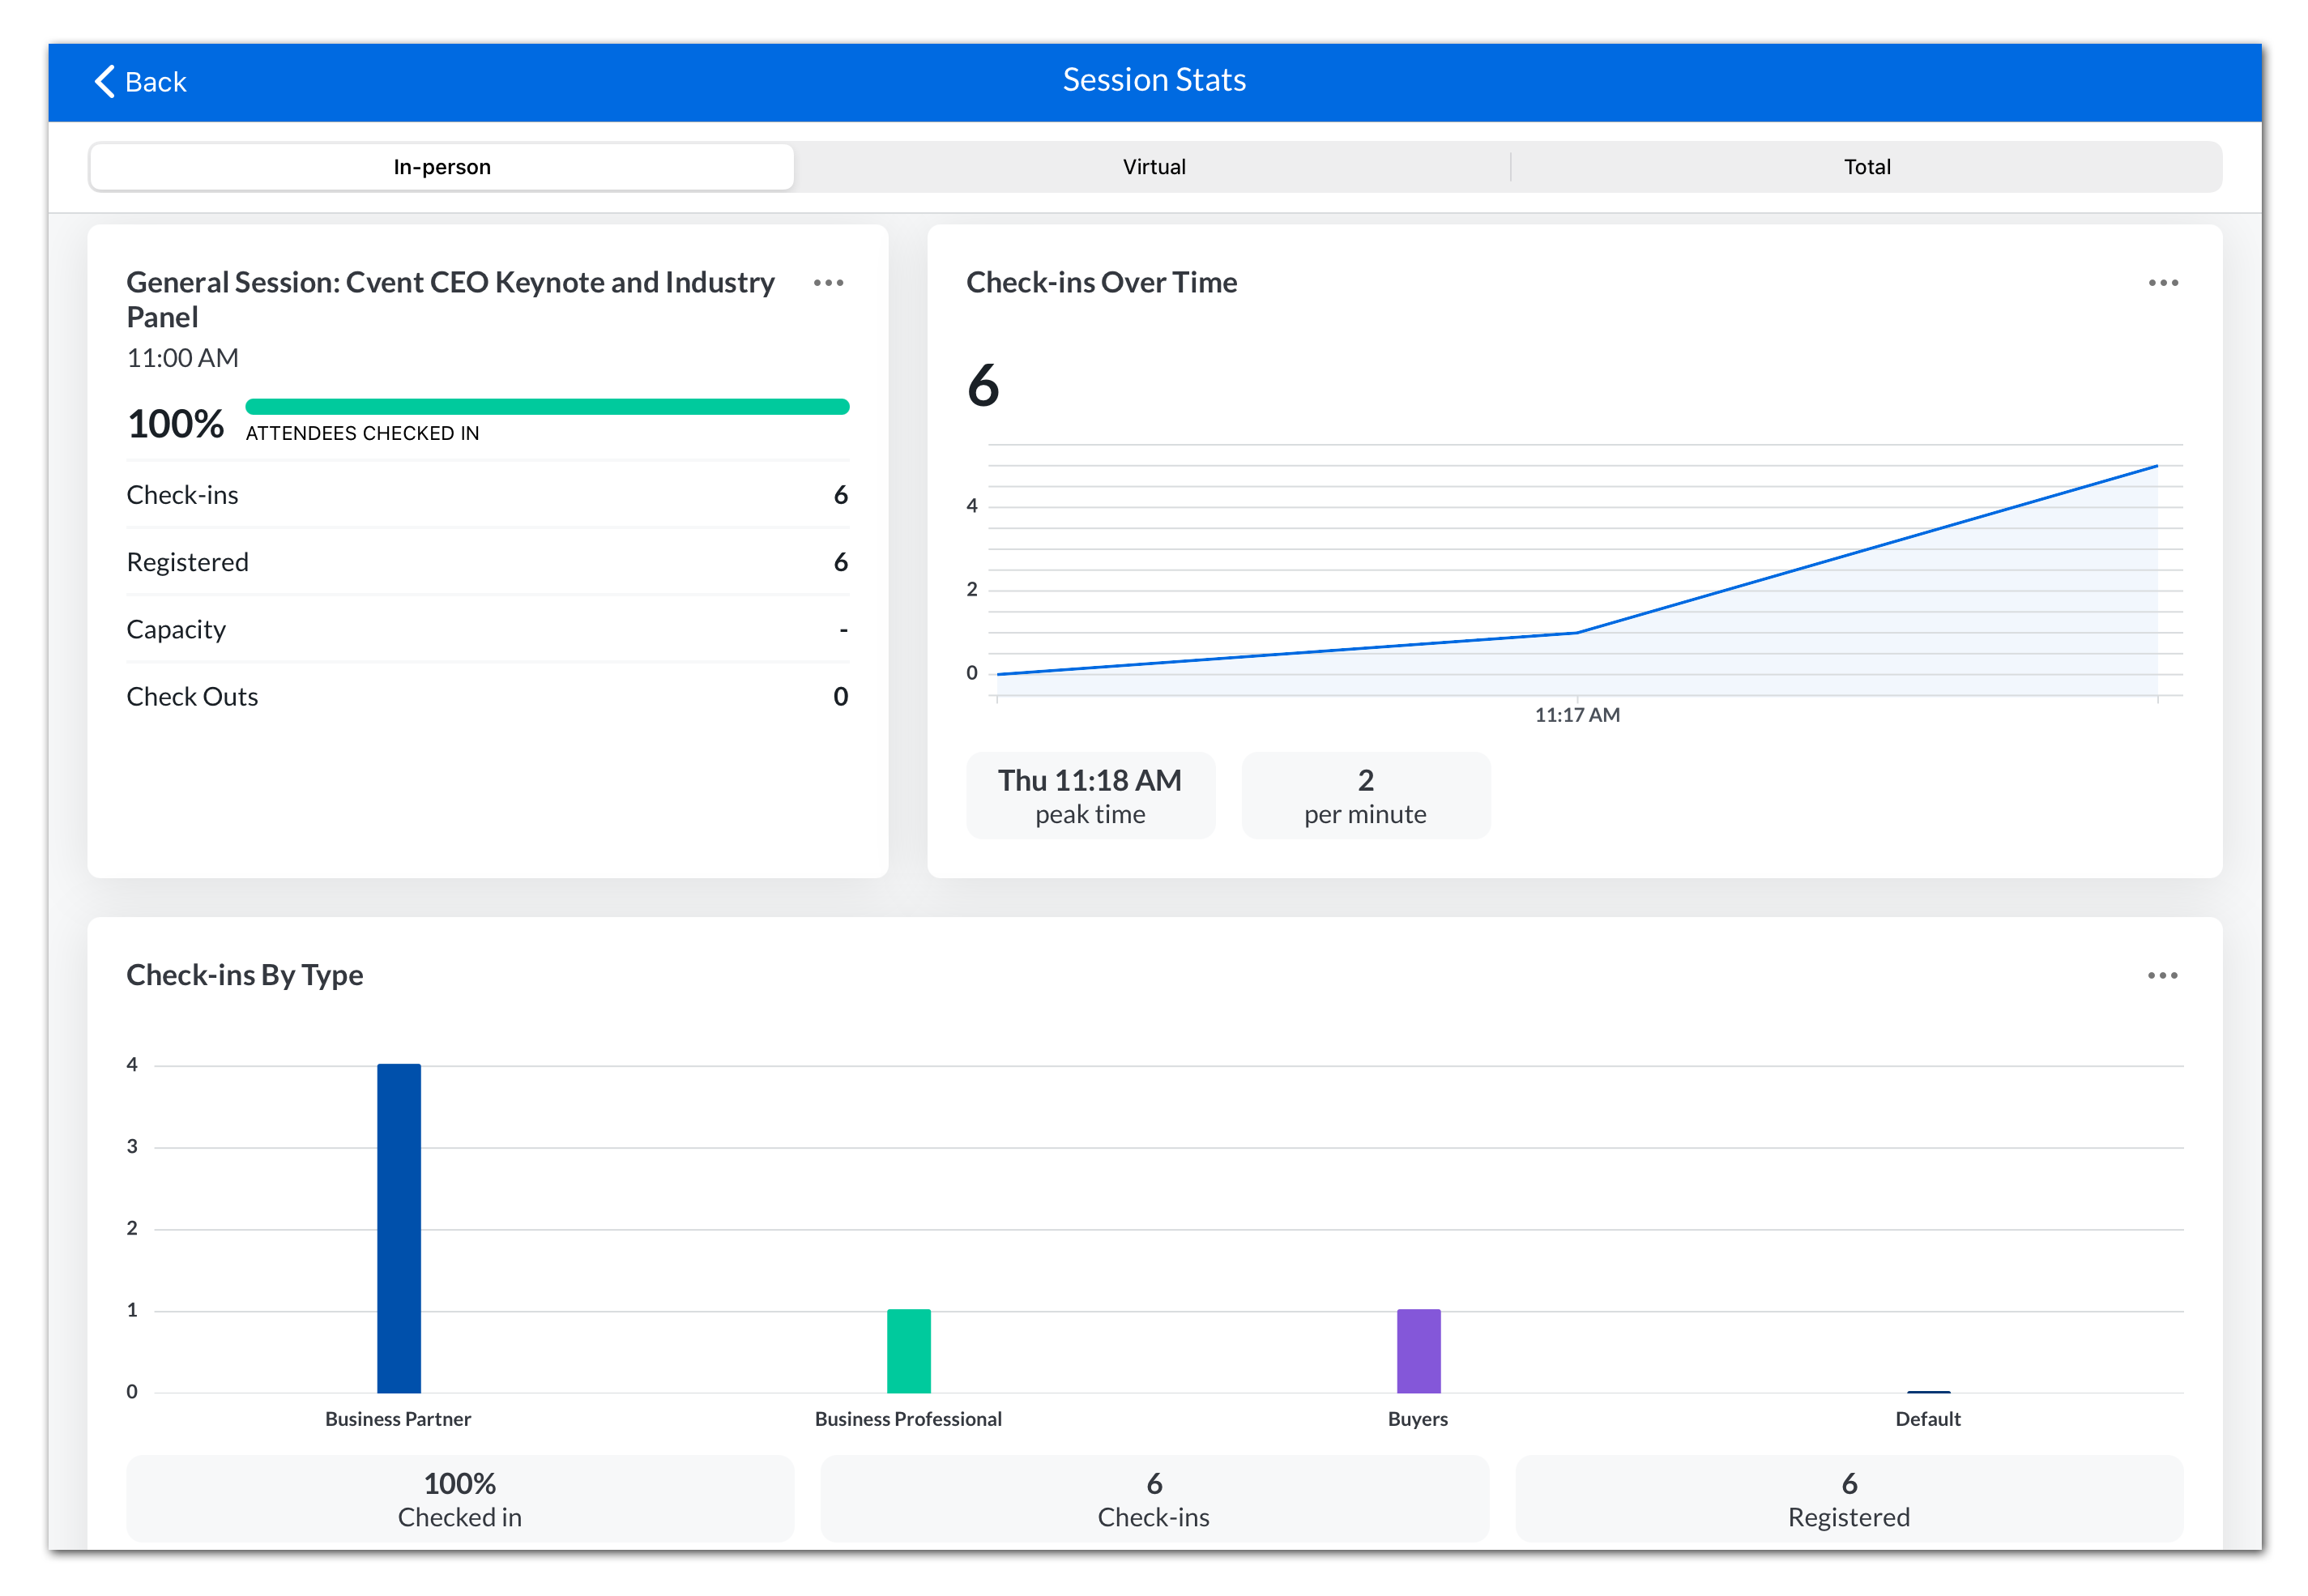
Task: Click the 100% attendees percentage
Action: 176,424
